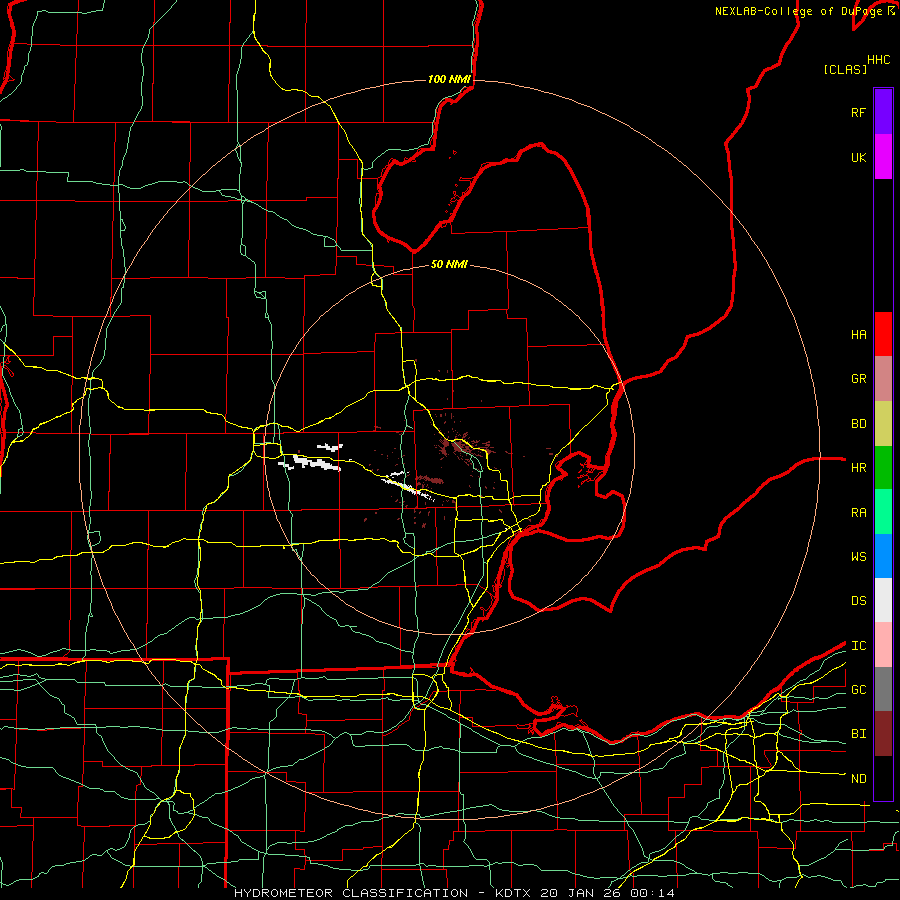Image resolution: width=900 pixels, height=900 pixels.
Task: Click the 100 NMI range ring label
Action: point(449,79)
